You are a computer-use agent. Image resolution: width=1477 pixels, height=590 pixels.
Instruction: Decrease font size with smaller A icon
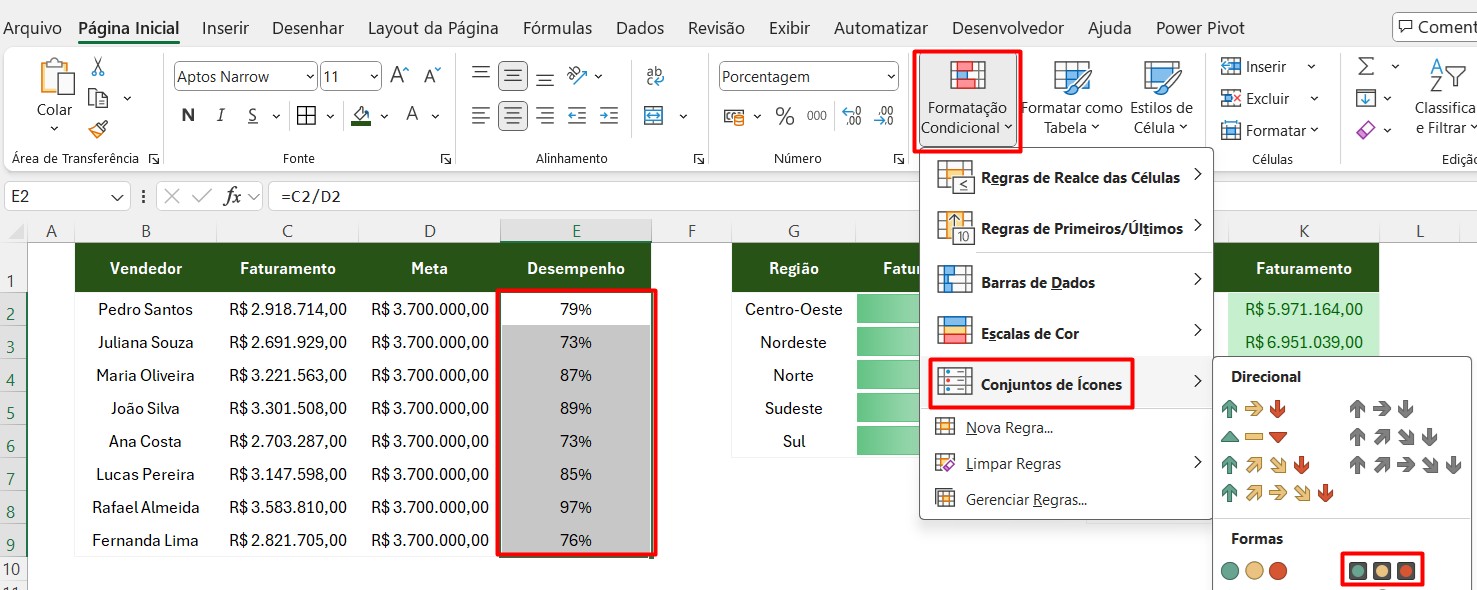click(432, 76)
